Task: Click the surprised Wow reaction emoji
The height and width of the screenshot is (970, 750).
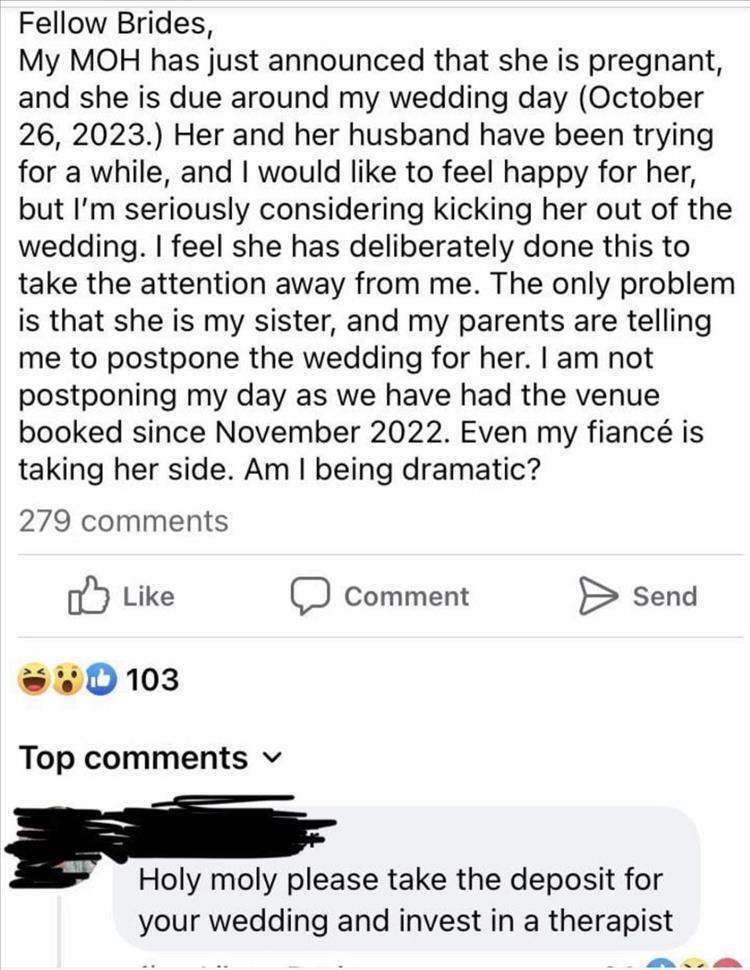Action: click(68, 679)
